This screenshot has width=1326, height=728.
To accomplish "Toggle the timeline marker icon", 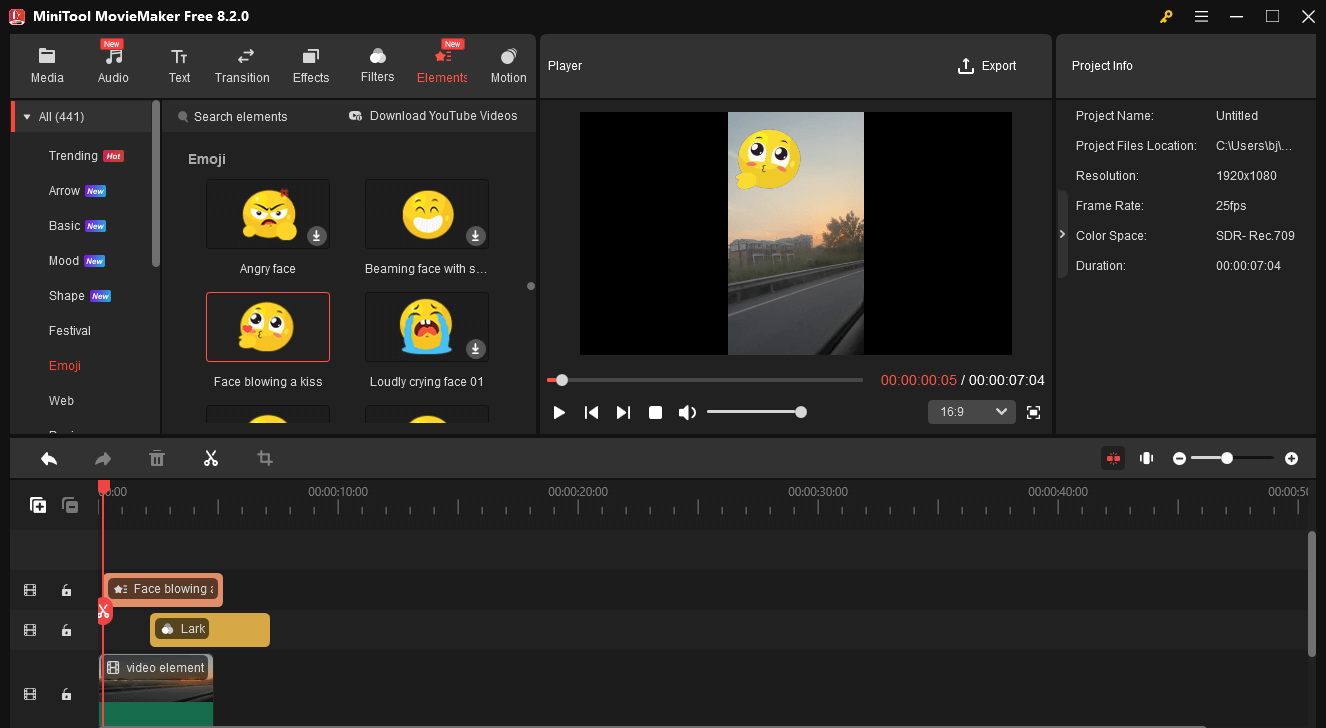I will click(1147, 458).
